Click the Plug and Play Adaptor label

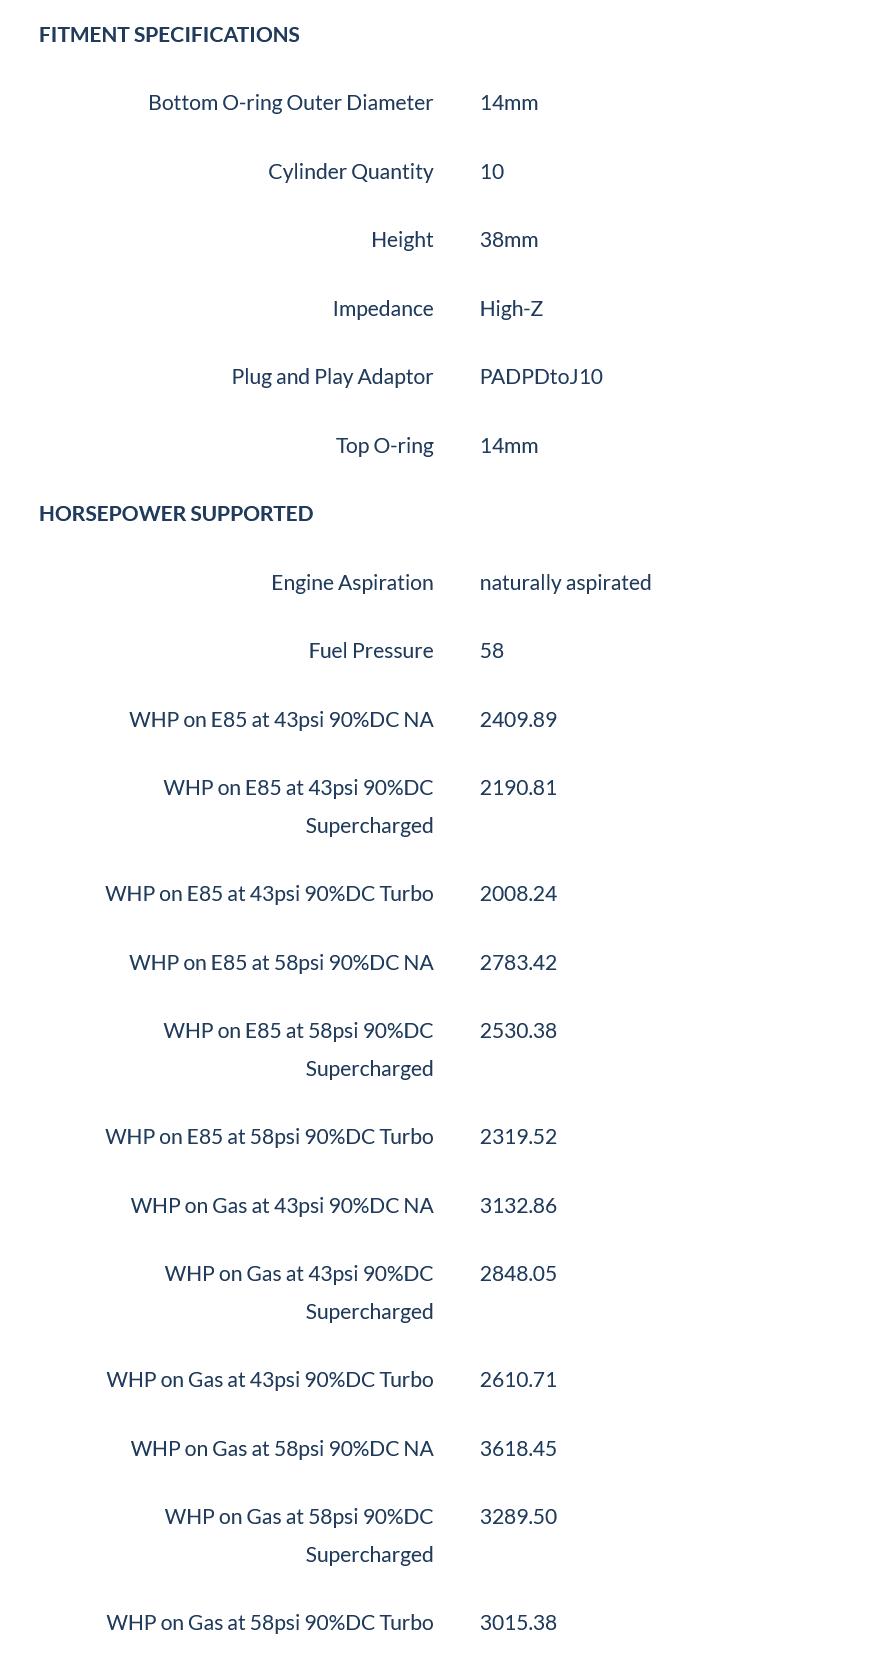pos(332,377)
